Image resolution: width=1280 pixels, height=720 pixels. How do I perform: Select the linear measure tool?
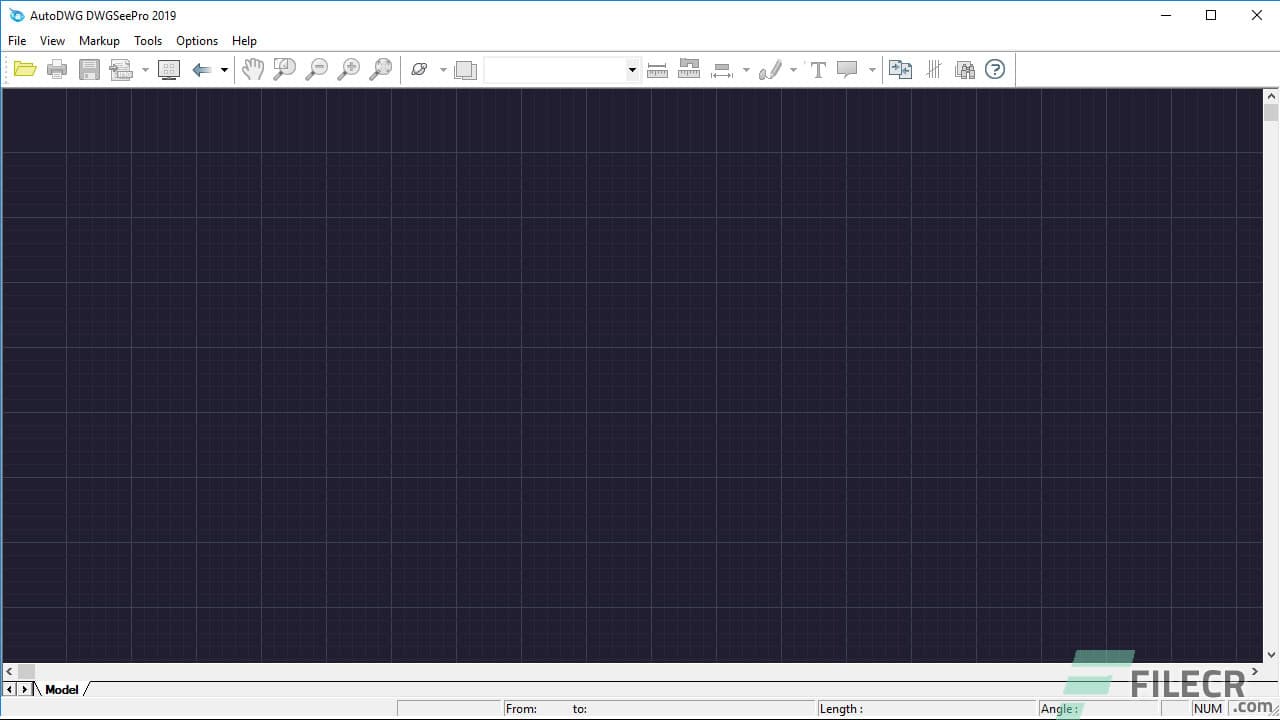[657, 69]
